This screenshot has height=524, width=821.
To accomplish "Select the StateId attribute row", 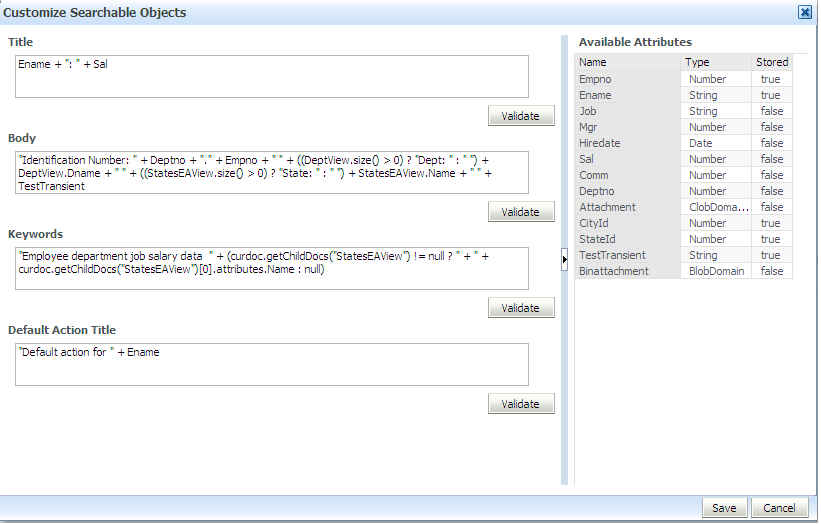I will click(683, 239).
